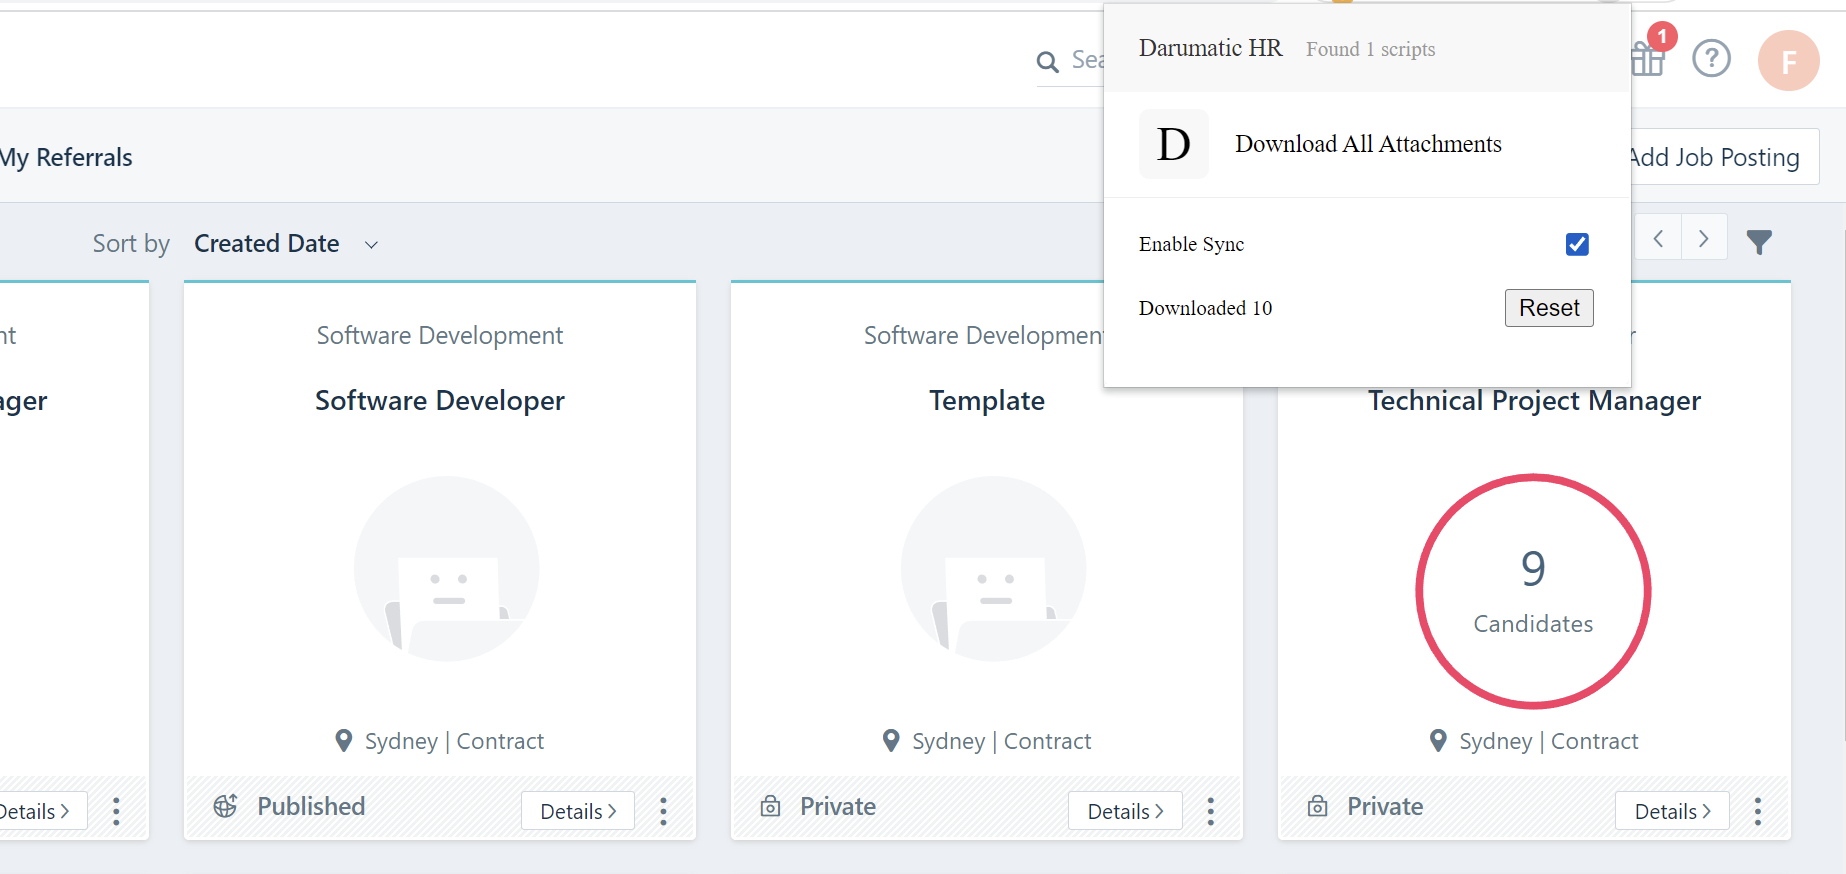Open the help question mark icon
This screenshot has height=874, width=1846.
click(1711, 59)
